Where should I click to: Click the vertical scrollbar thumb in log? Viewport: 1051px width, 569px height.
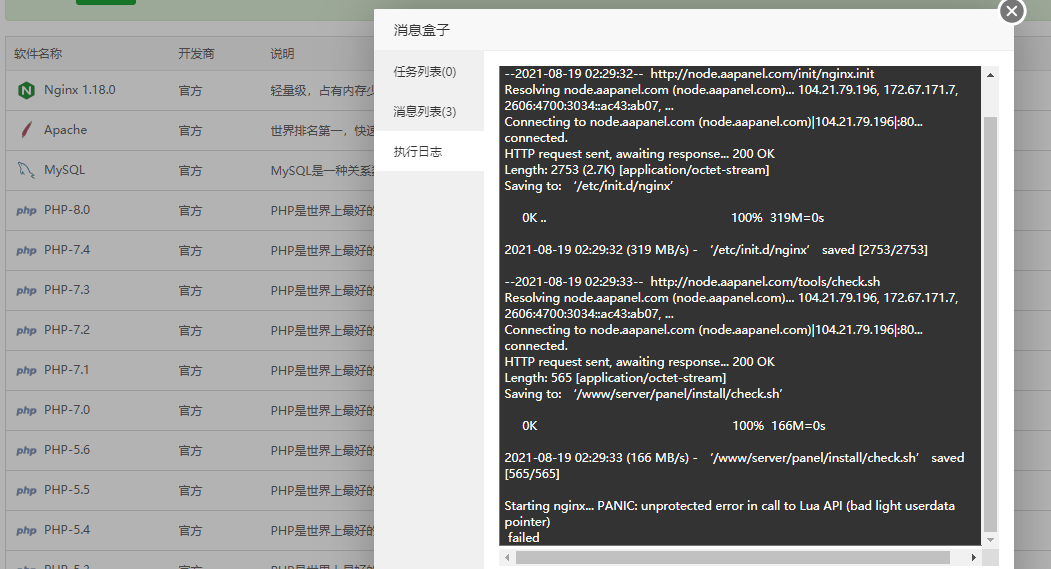tap(990, 324)
